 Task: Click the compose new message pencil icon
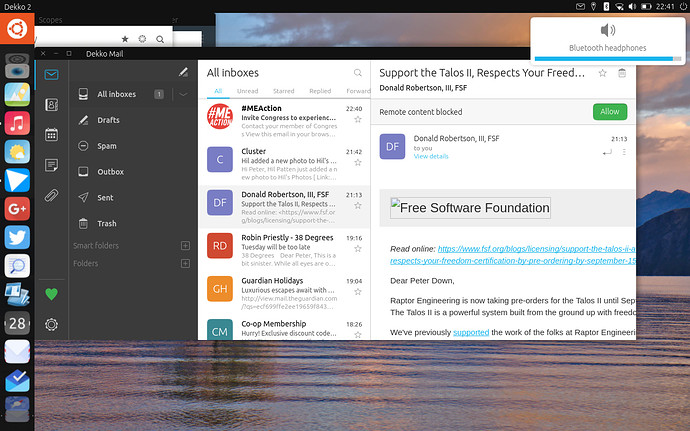pyautogui.click(x=183, y=72)
